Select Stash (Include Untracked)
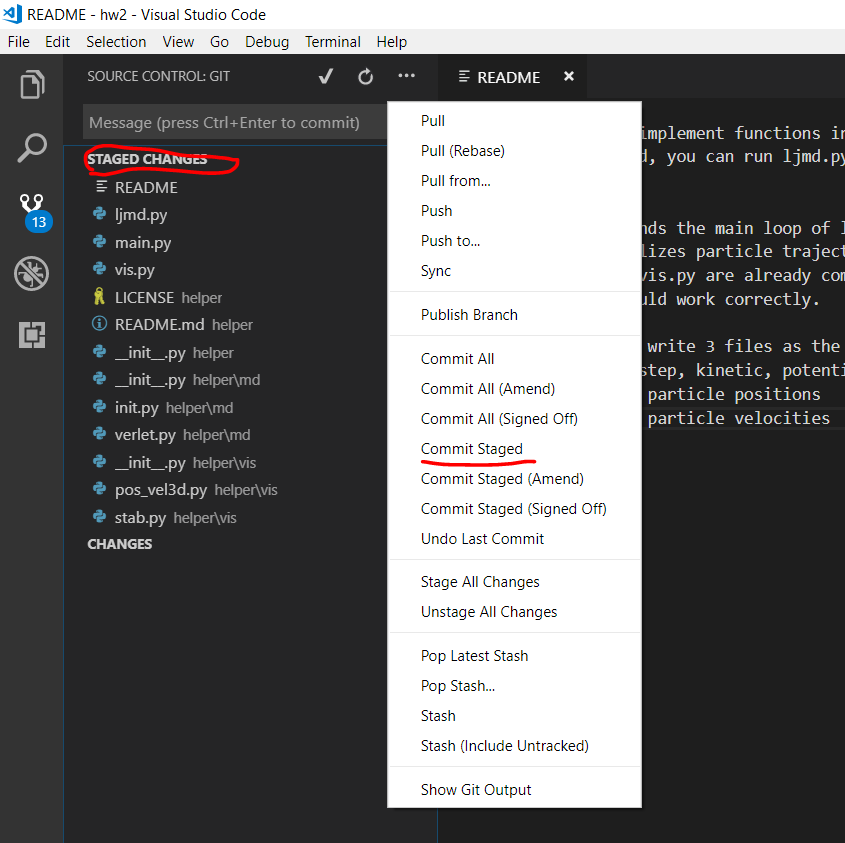The image size is (845, 843). click(x=514, y=746)
